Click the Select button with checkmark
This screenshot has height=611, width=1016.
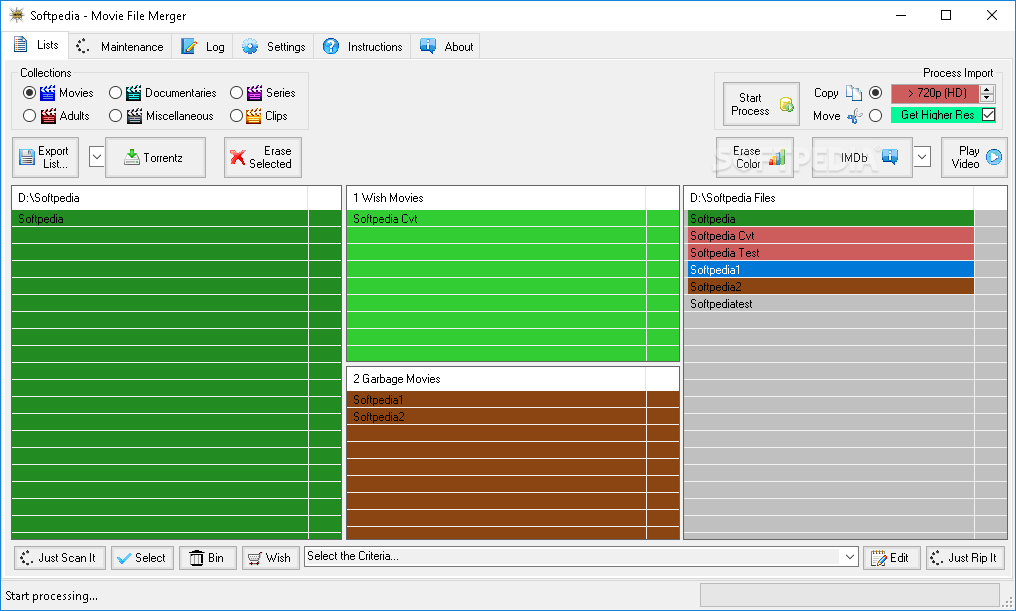tap(143, 558)
